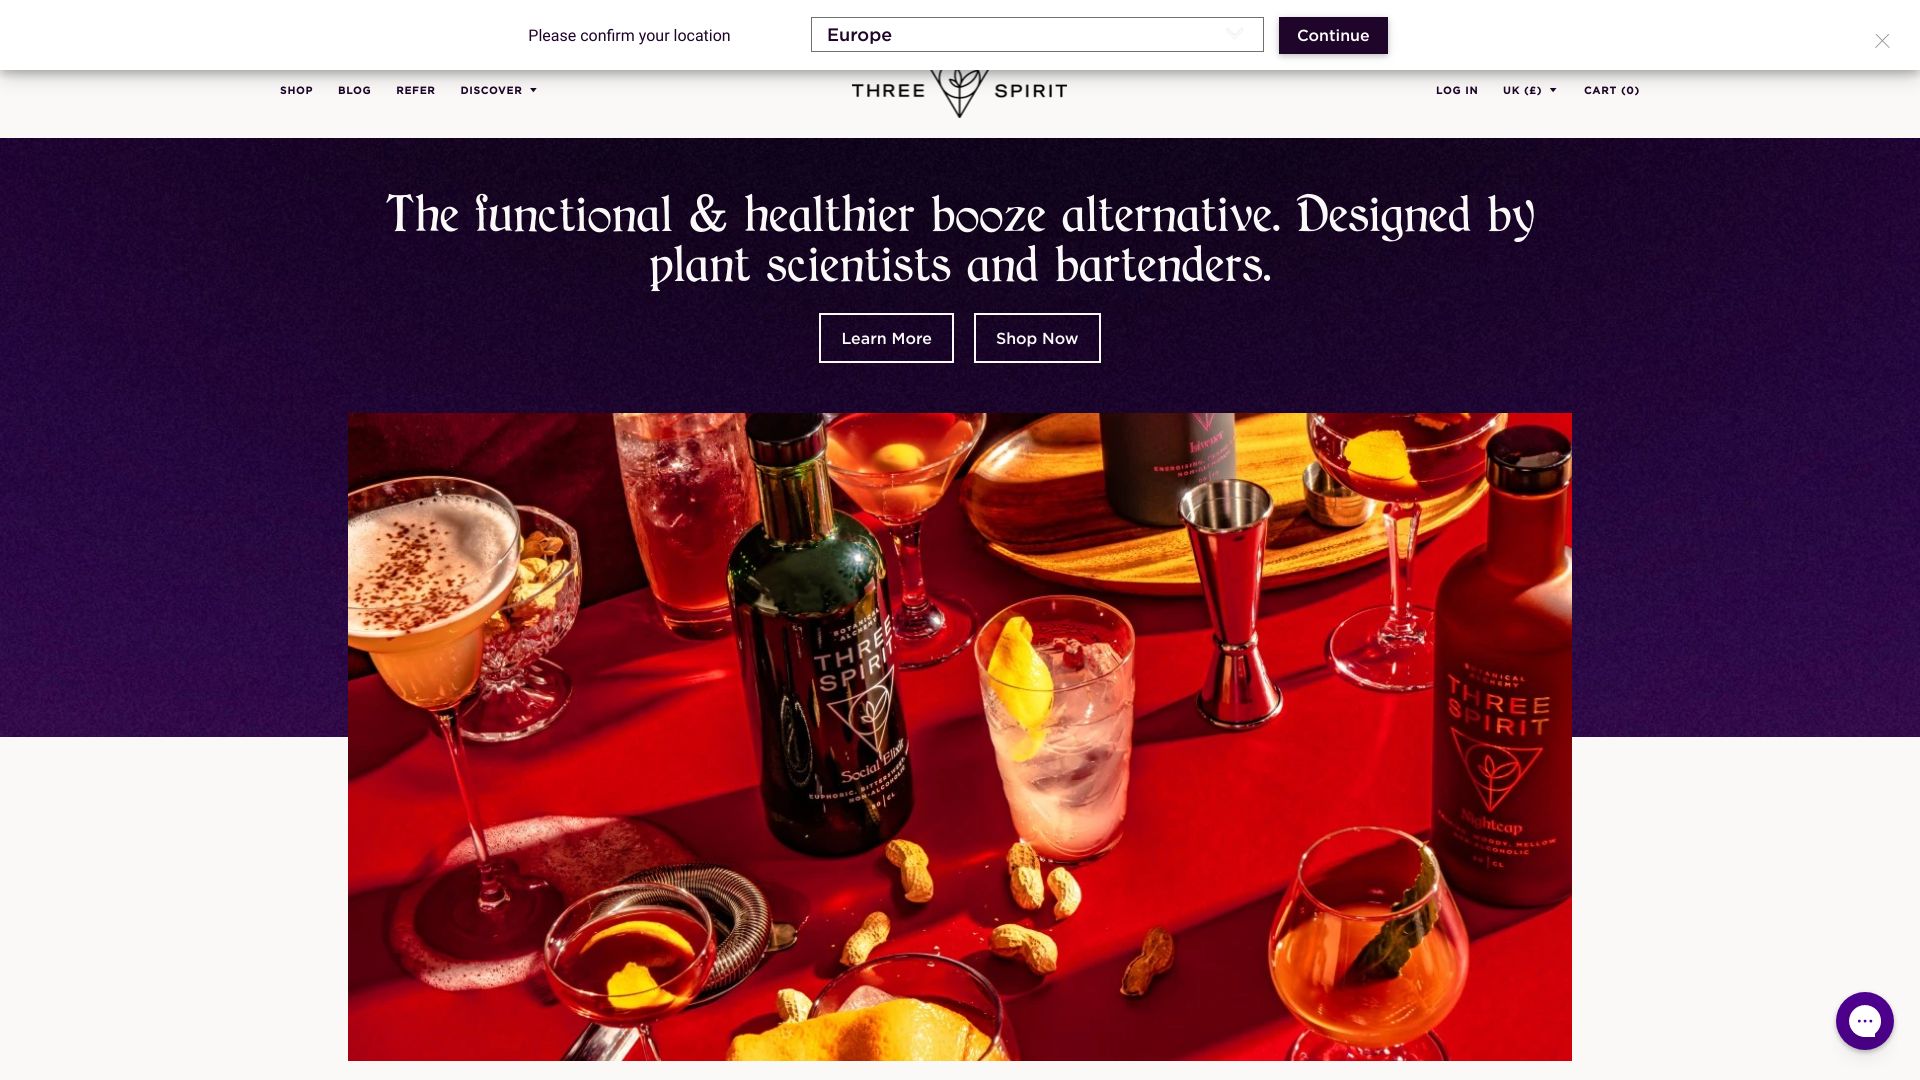
Task: Click the Three Spirit logo
Action: click(x=959, y=92)
